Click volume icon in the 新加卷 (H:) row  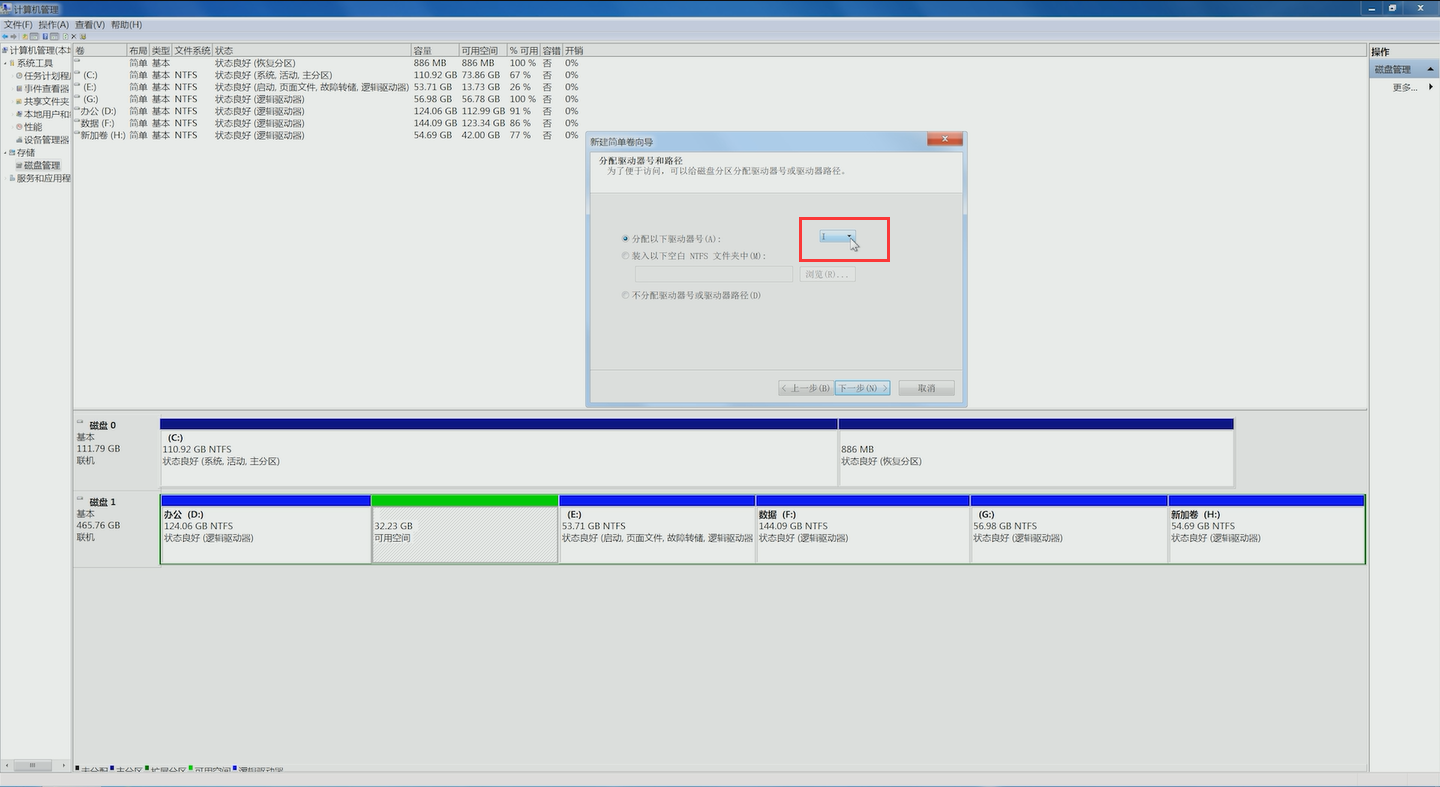[x=78, y=134]
